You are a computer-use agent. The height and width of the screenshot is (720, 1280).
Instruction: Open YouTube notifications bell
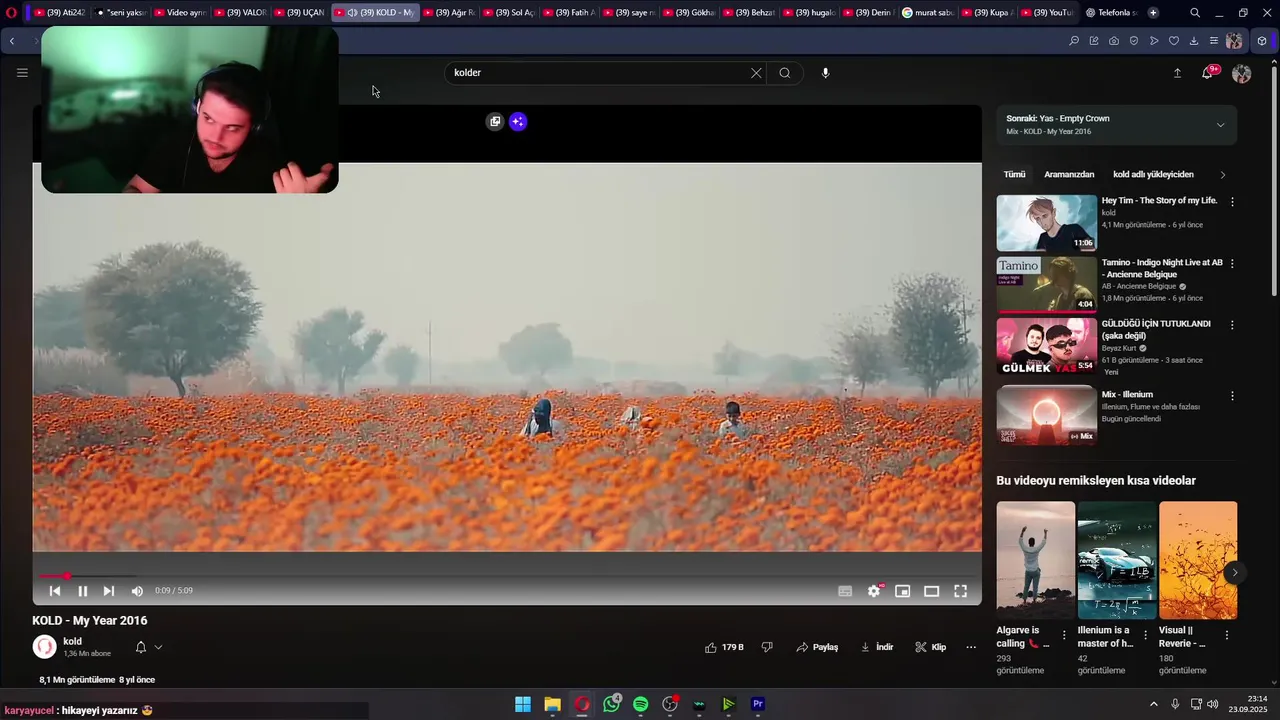[x=1208, y=73]
